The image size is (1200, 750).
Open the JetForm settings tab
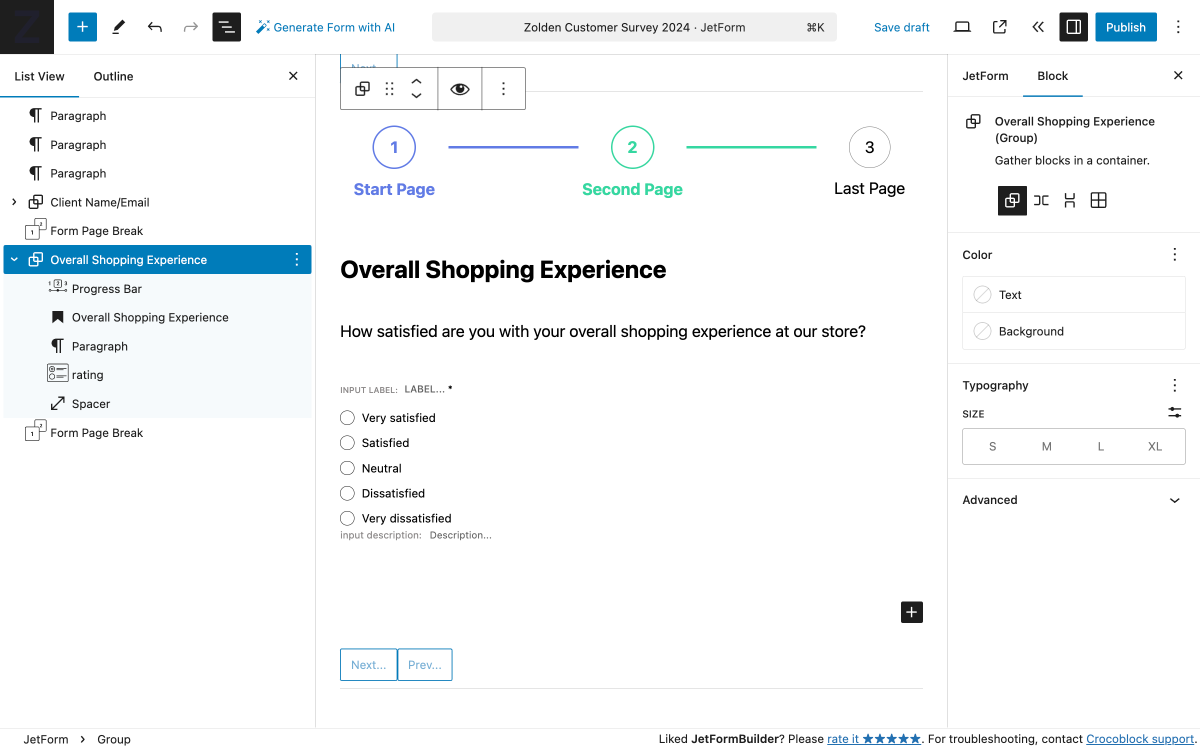(985, 75)
